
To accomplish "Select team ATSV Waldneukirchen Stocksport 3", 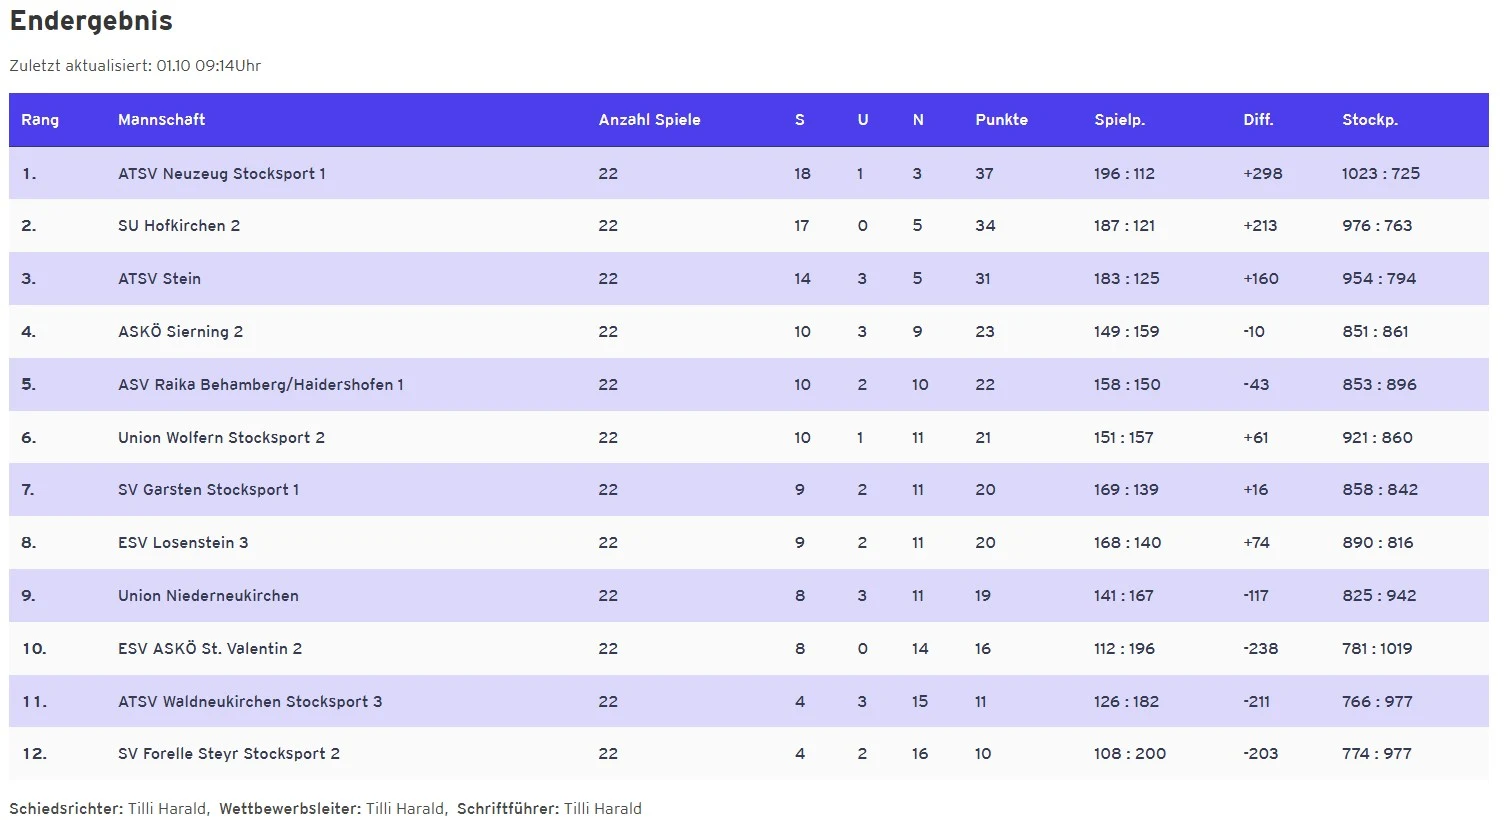I will pos(250,702).
